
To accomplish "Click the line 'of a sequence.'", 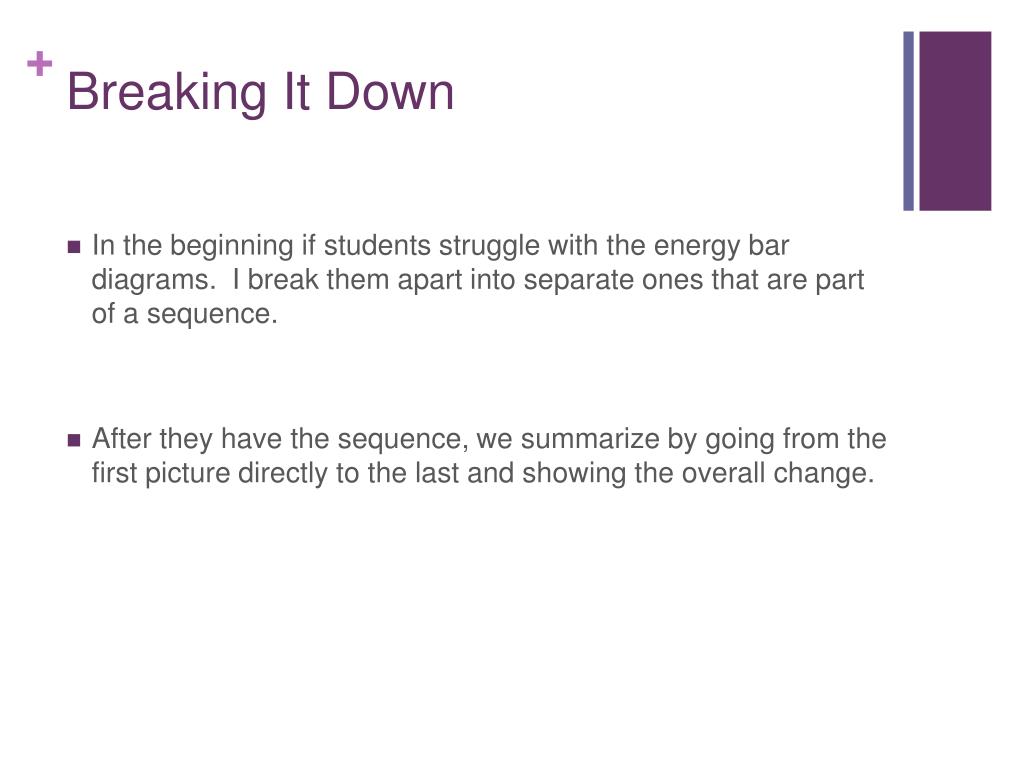I will (x=185, y=314).
